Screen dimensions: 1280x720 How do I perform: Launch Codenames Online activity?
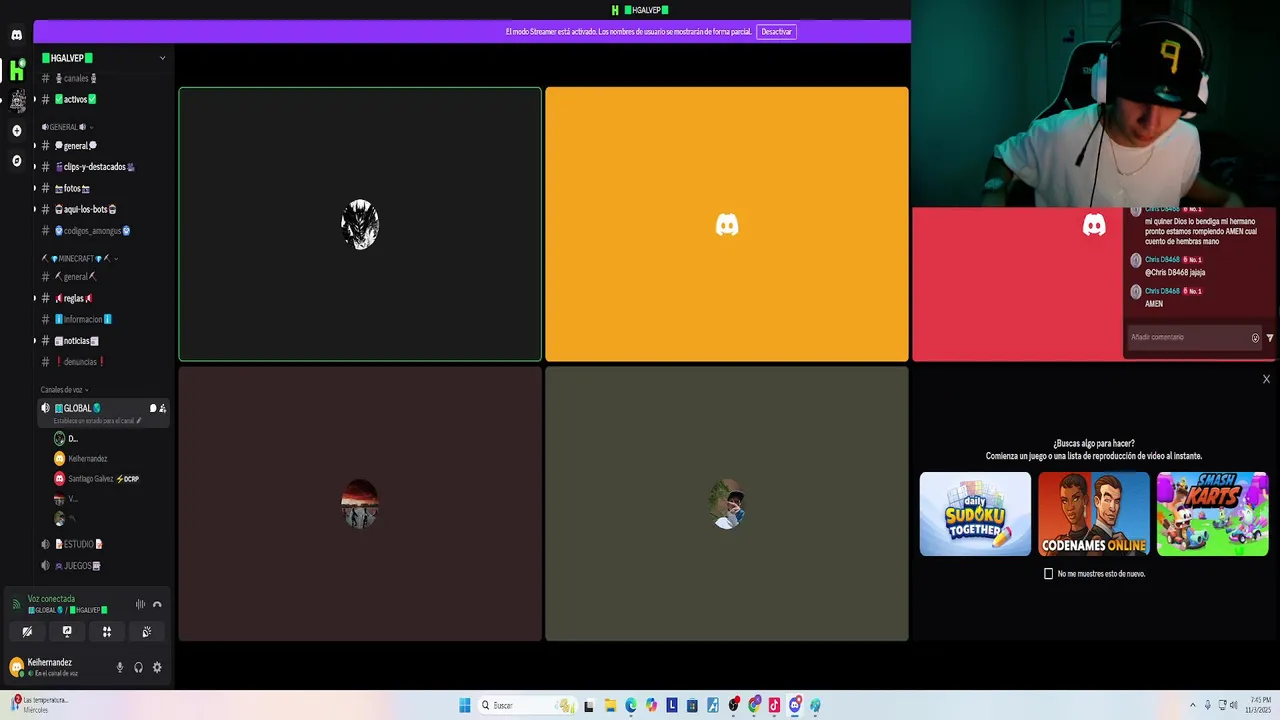pos(1094,514)
